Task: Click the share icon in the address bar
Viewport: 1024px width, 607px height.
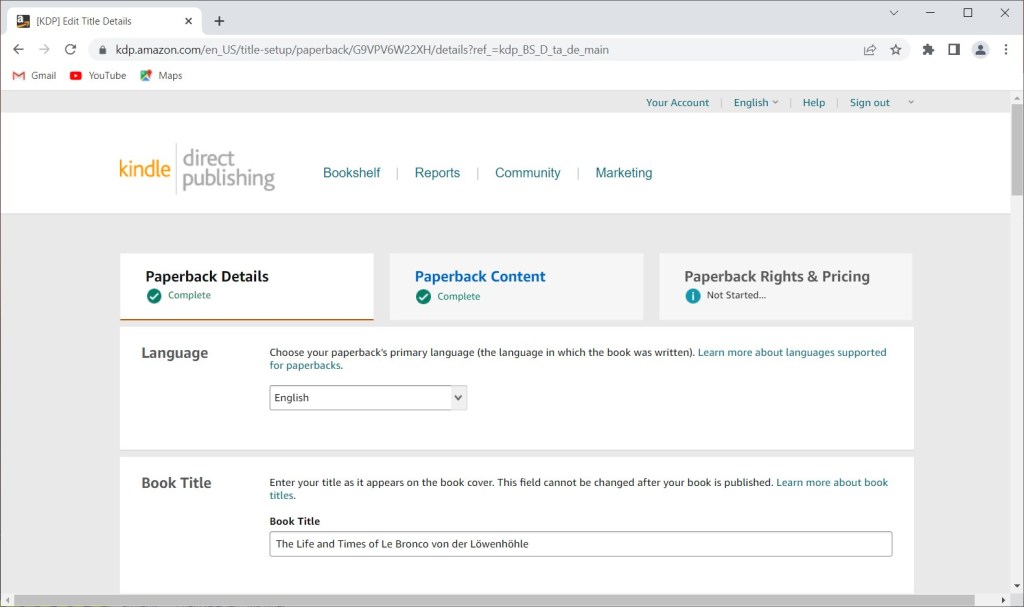Action: pos(869,48)
